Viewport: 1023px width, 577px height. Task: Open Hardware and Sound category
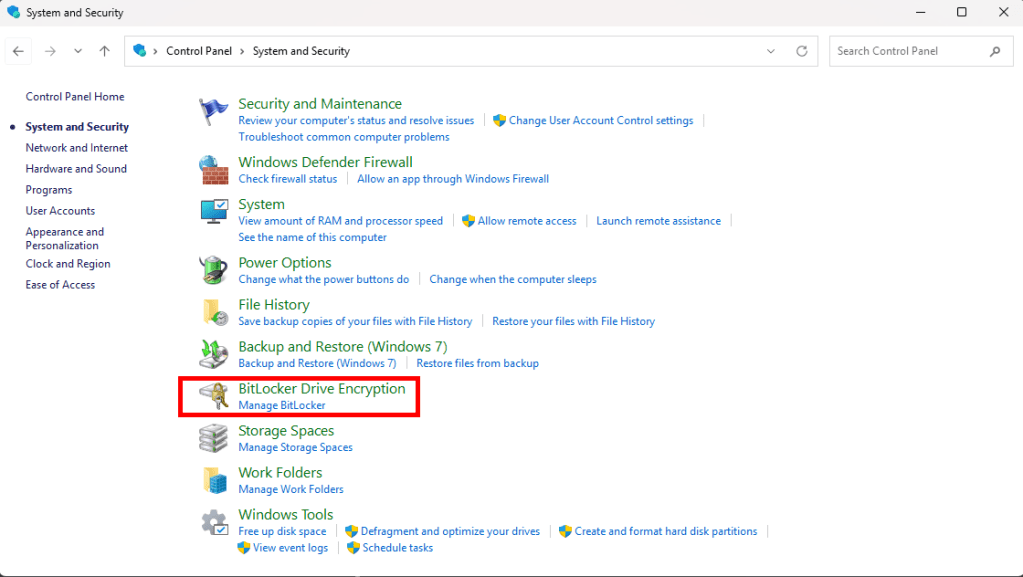(76, 168)
